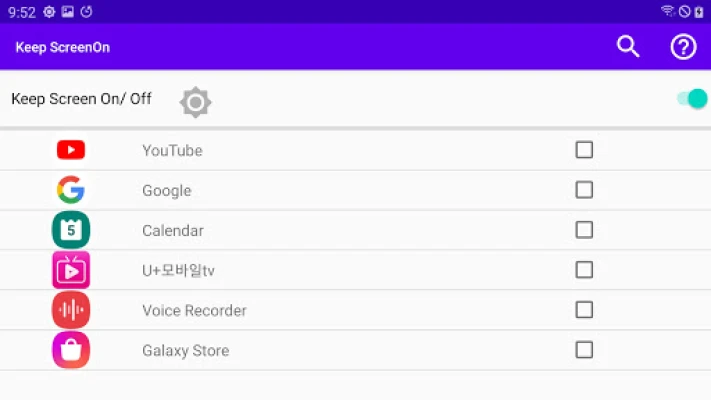The image size is (711, 400).
Task: Tap the Voice Recorder app icon
Action: click(71, 310)
